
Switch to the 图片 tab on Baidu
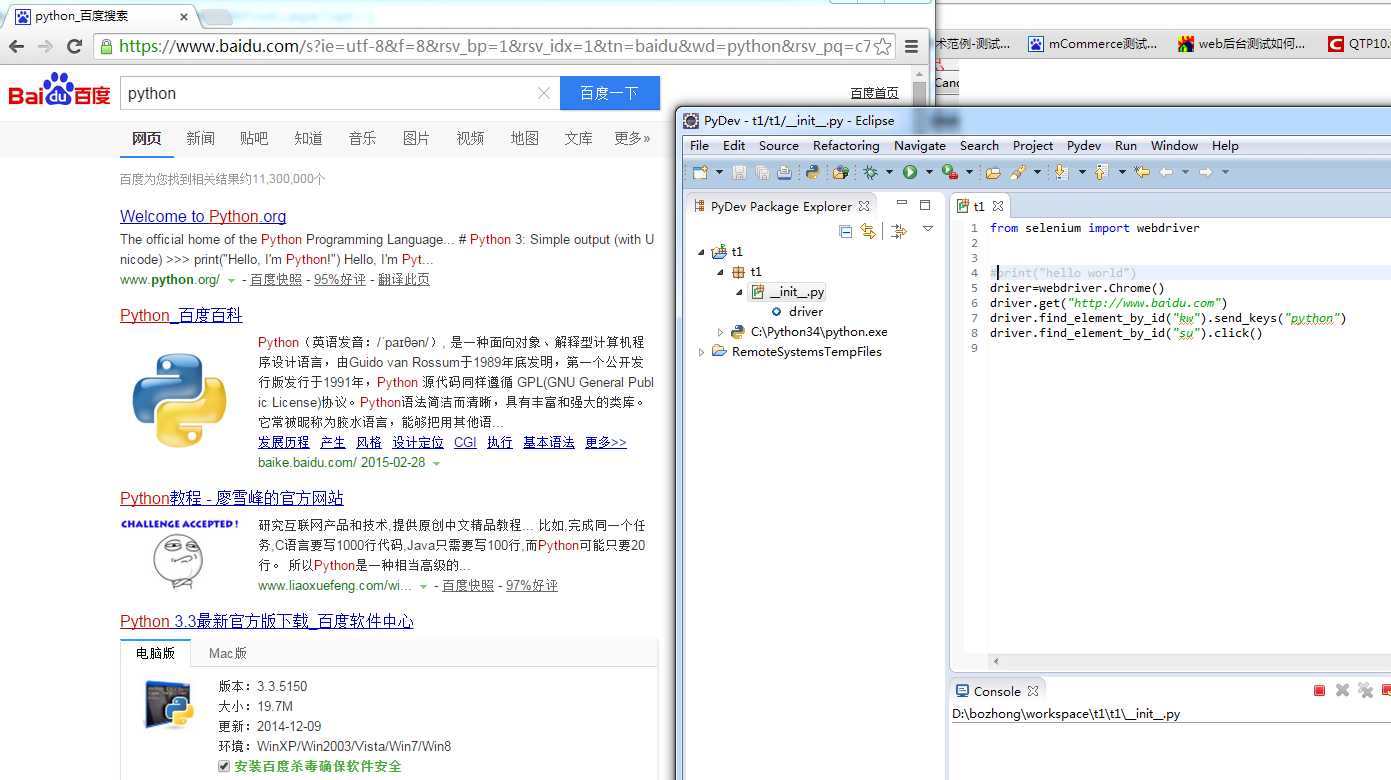(x=416, y=138)
